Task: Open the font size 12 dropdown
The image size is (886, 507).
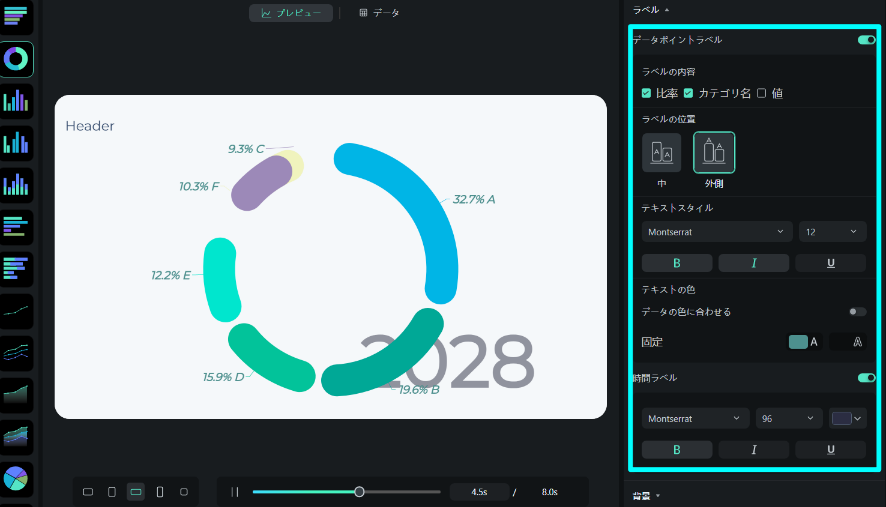Action: (832, 232)
